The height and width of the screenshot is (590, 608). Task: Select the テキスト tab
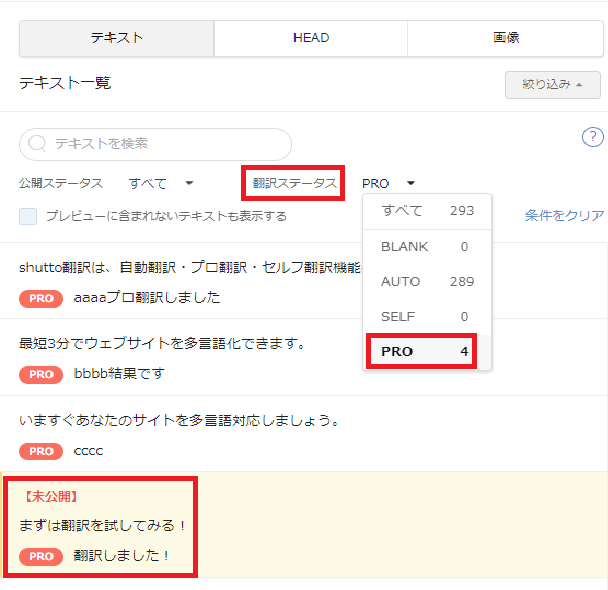click(117, 38)
